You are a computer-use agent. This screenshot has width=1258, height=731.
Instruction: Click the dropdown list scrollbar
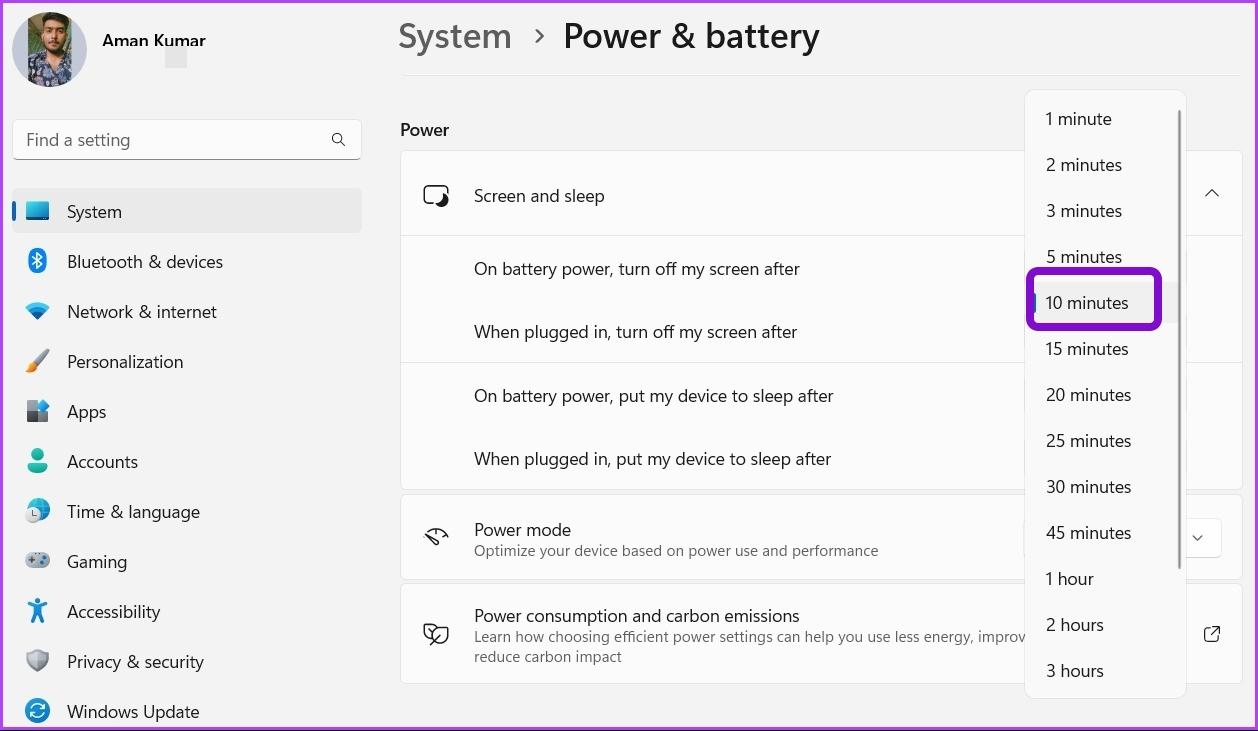pos(1180,340)
